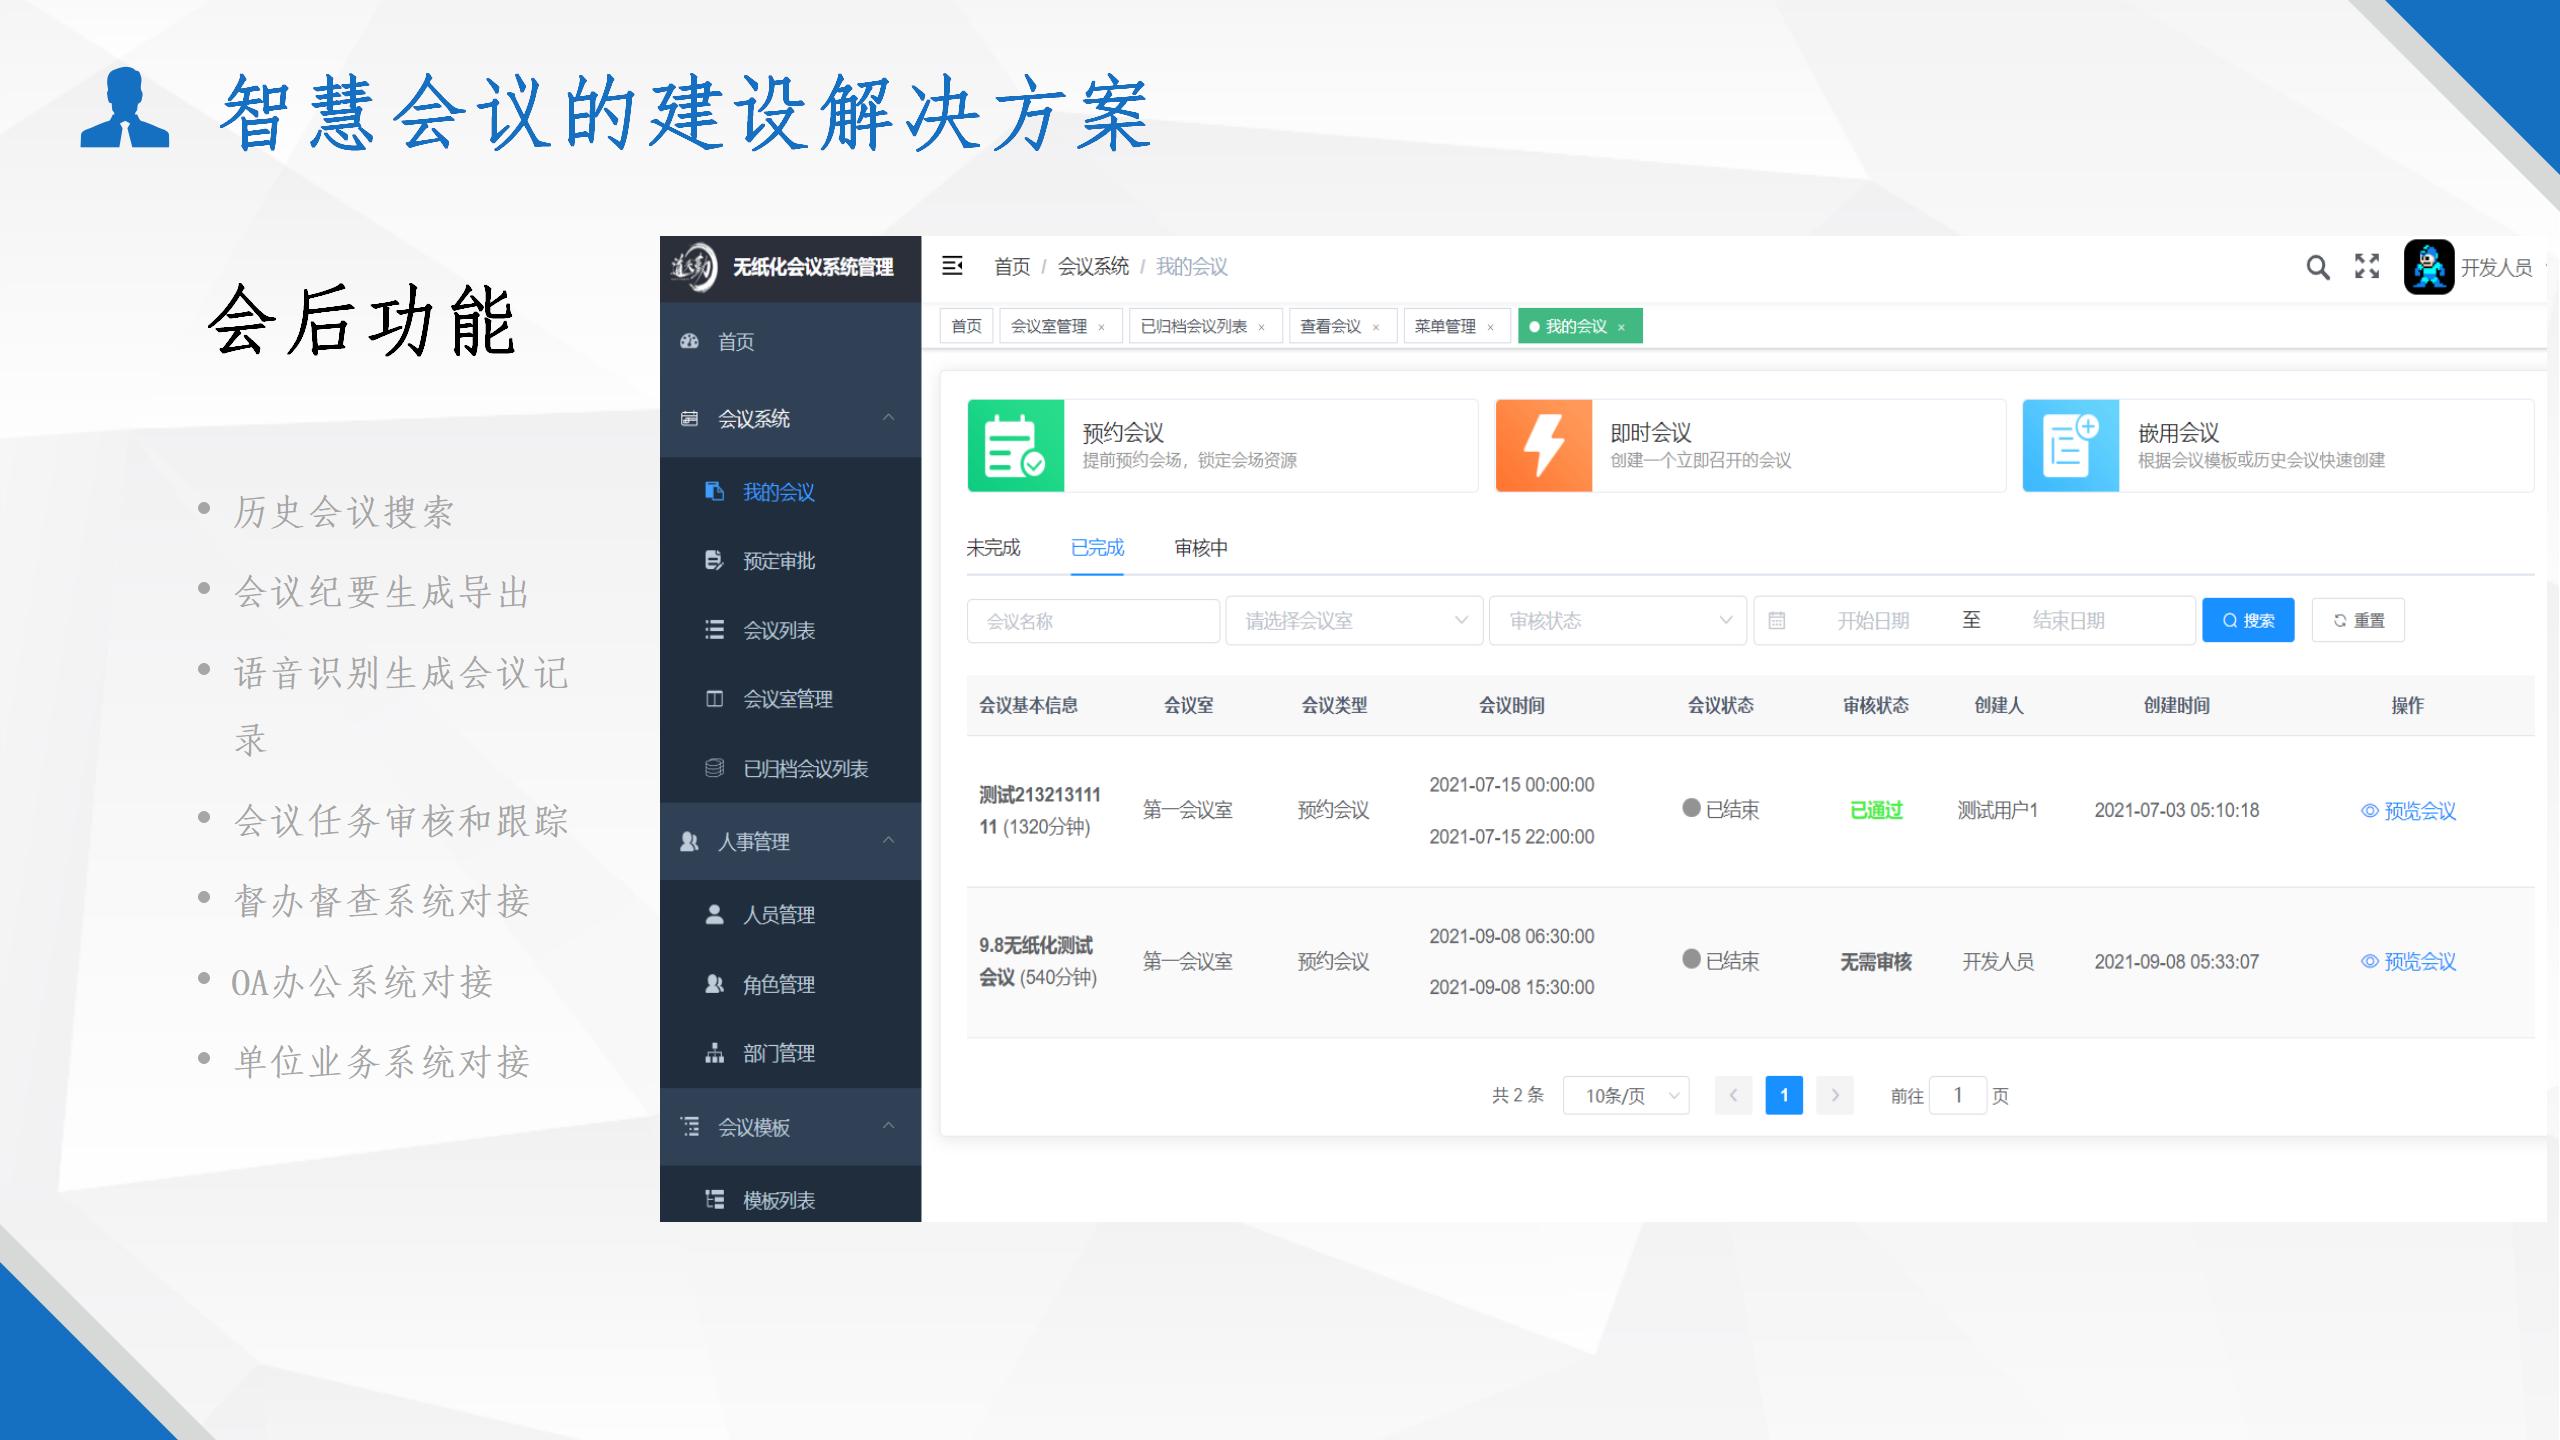Open the 10条/页 page size dropdown
2560x1440 pixels.
(1626, 1096)
